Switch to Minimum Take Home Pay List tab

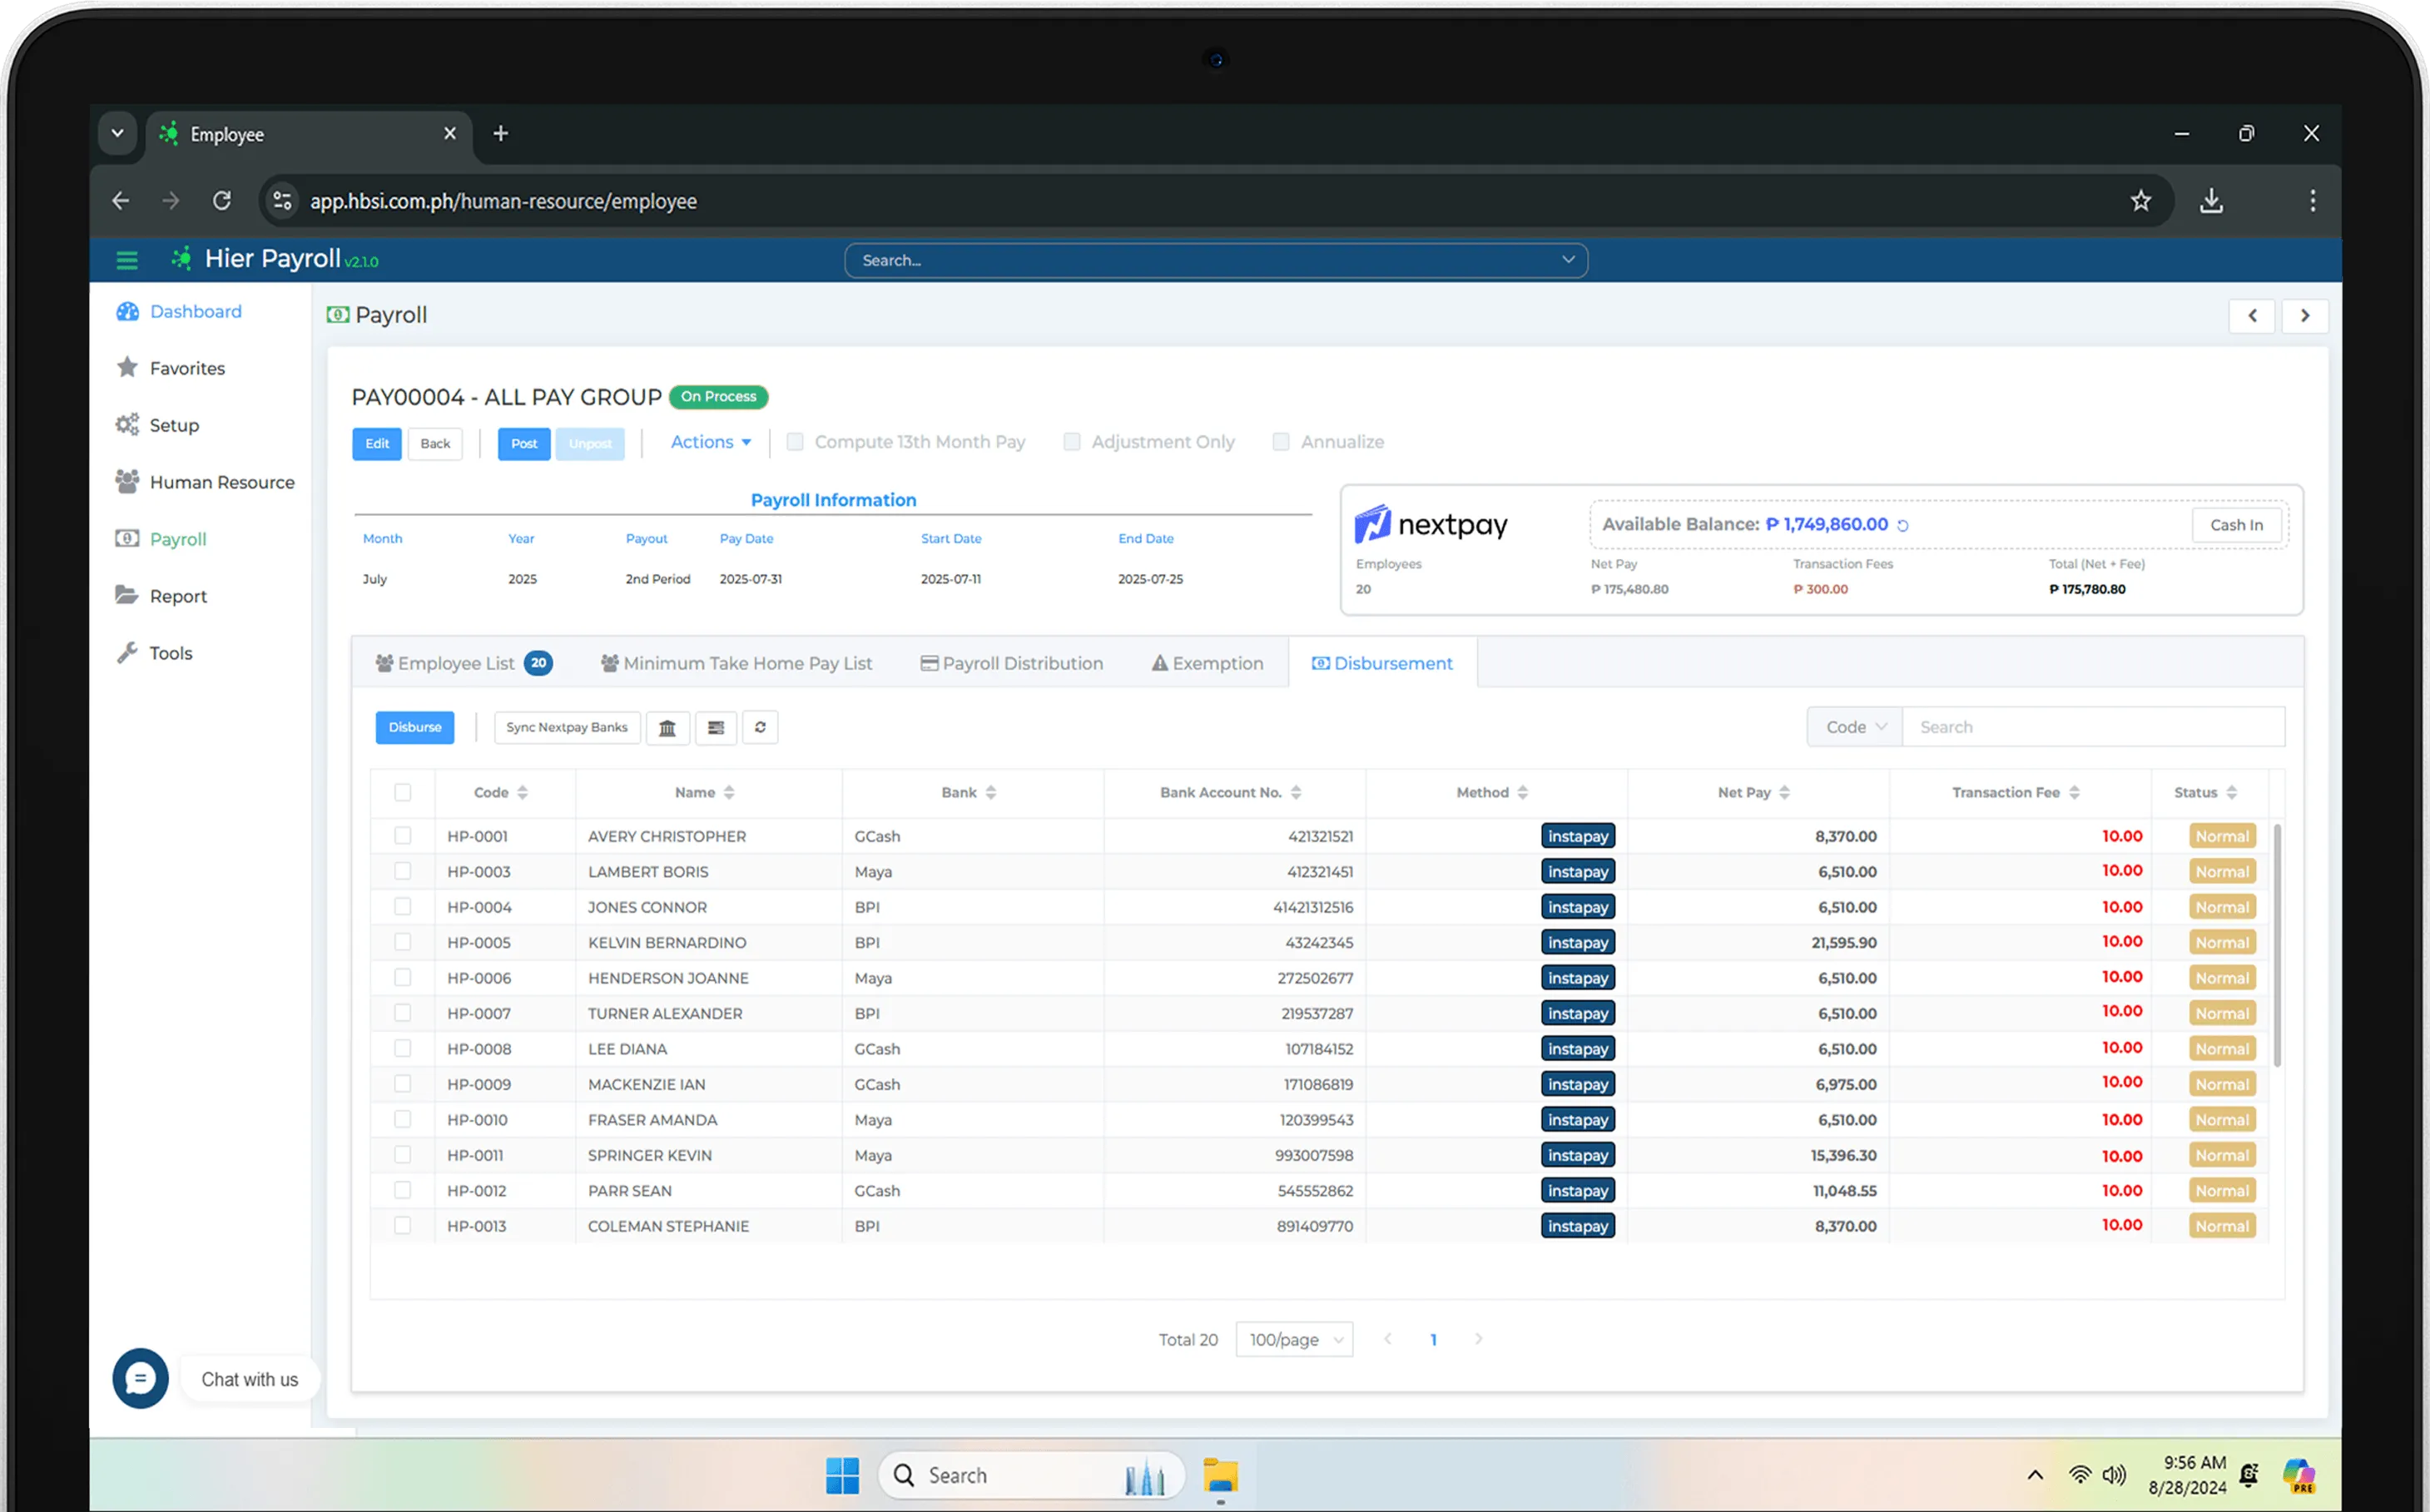[737, 663]
